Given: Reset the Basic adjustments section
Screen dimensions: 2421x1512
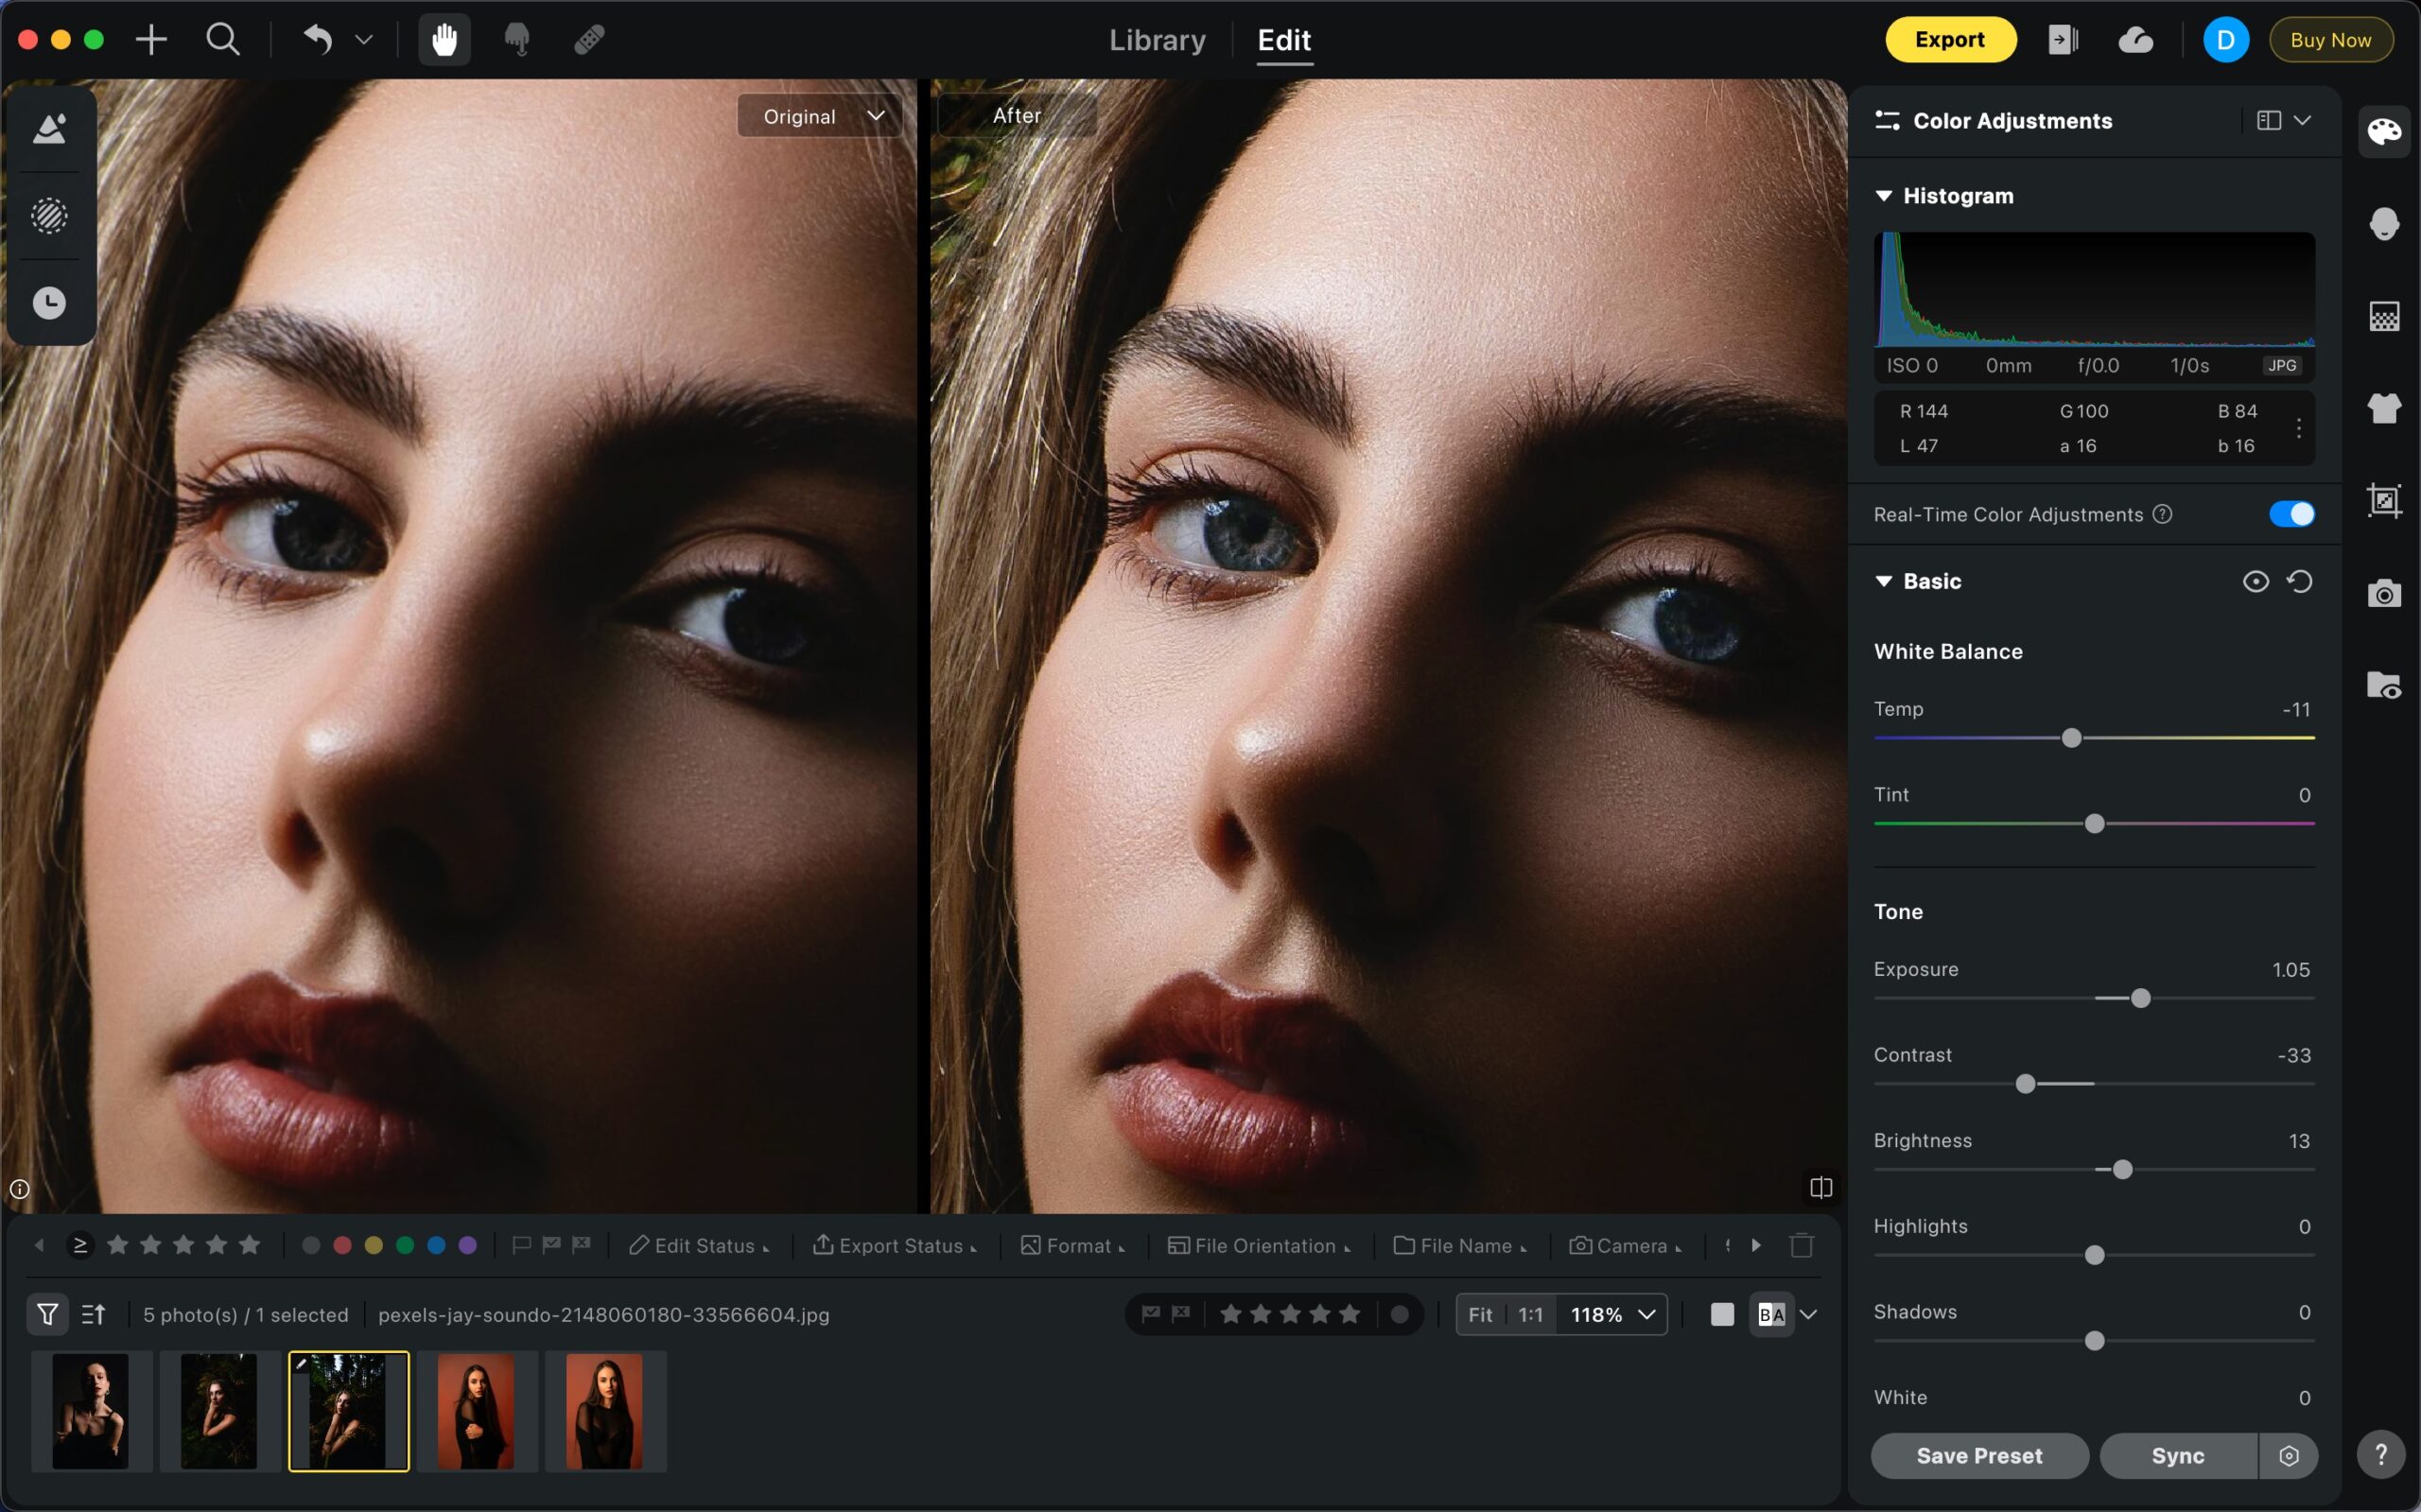Looking at the screenshot, I should [2299, 581].
